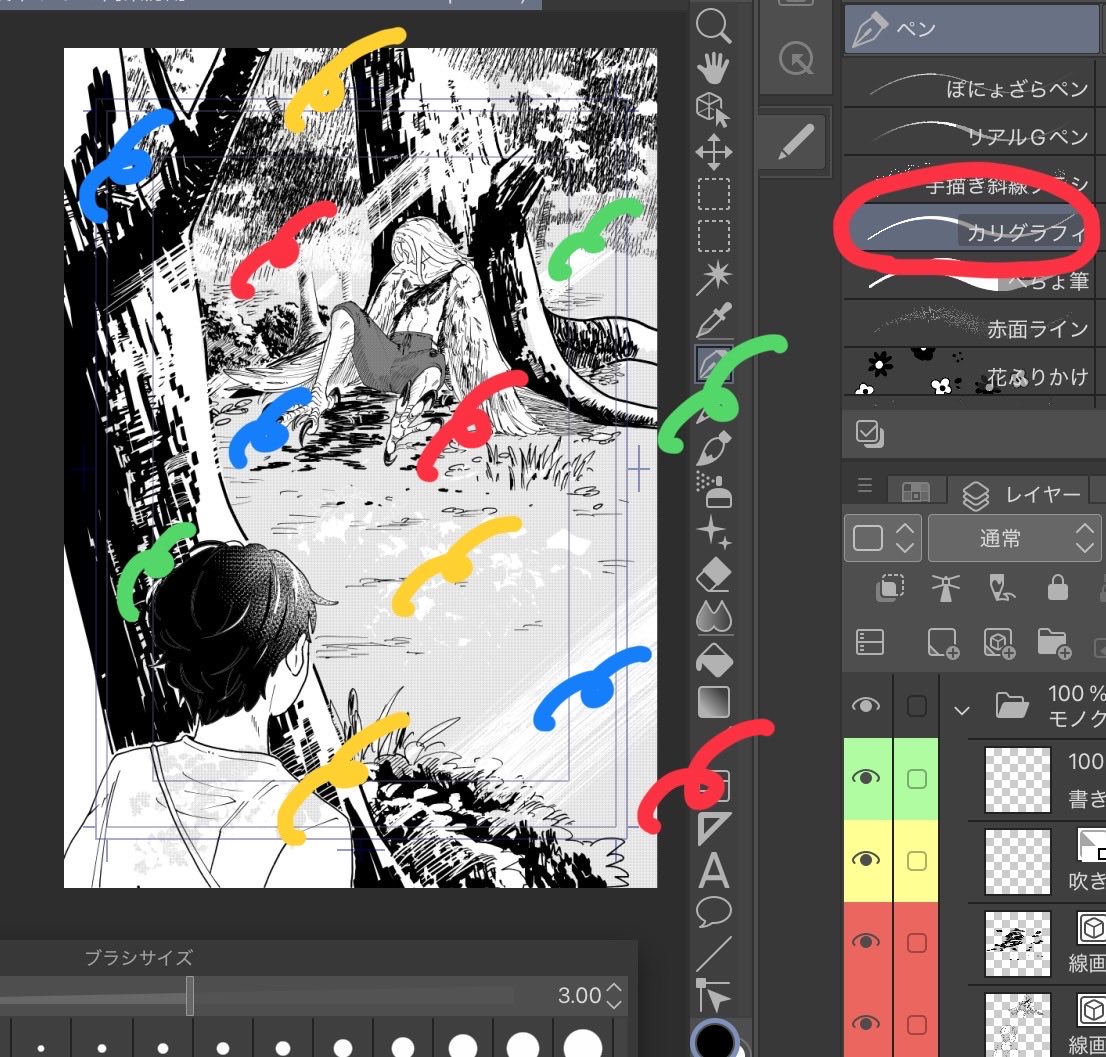The image size is (1106, 1057).
Task: Hide the 100% モノク layer folder
Action: 866,705
